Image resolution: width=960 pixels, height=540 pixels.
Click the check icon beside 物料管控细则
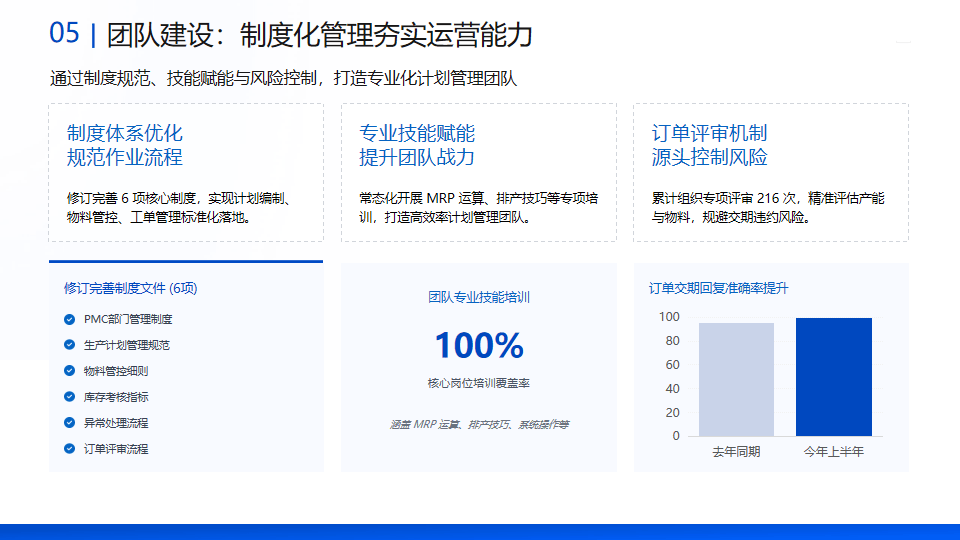(x=69, y=371)
